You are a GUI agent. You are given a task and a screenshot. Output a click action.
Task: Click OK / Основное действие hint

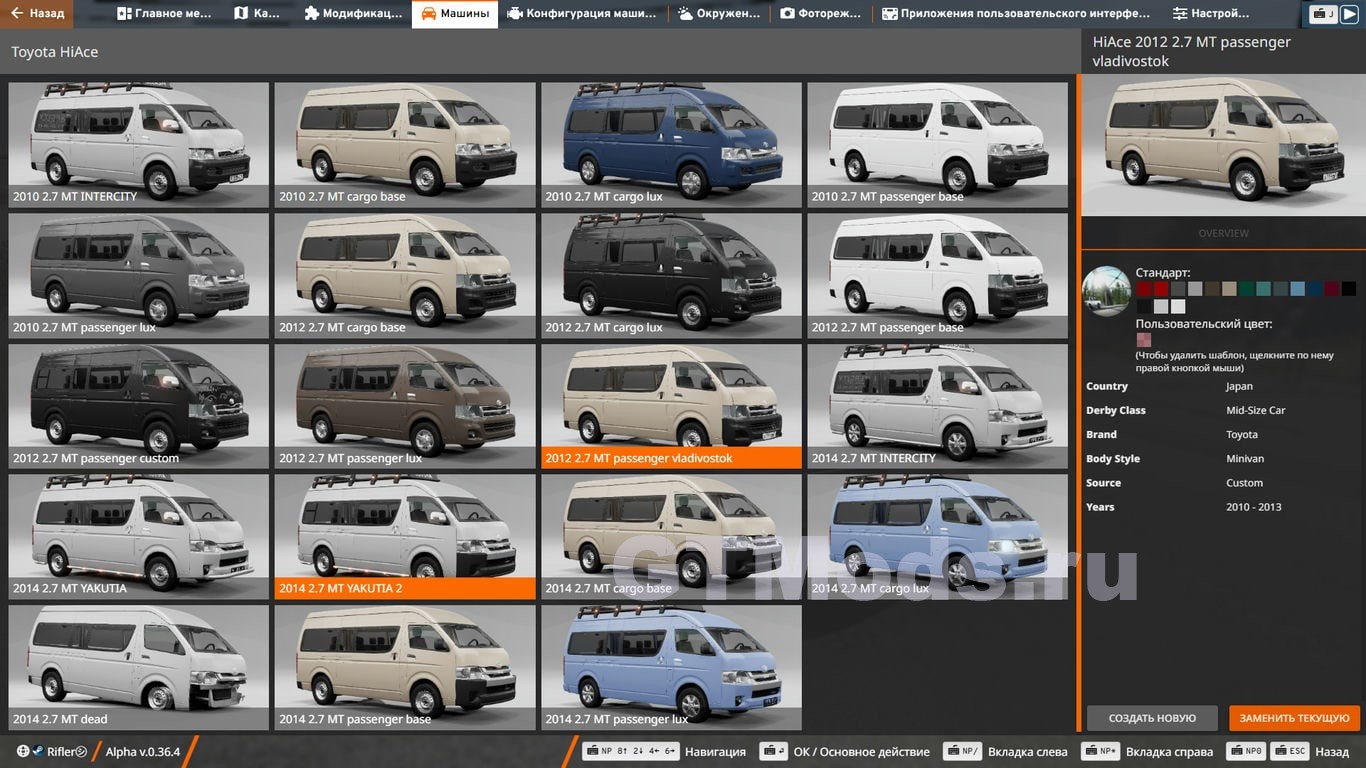[x=845, y=752]
